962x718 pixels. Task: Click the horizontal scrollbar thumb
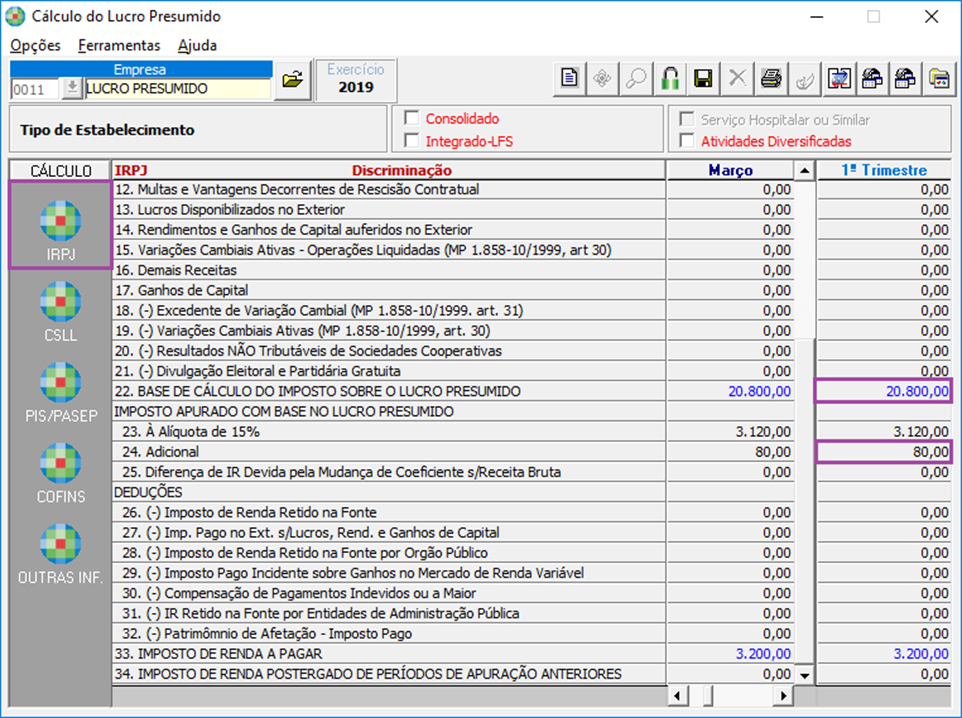click(x=707, y=696)
